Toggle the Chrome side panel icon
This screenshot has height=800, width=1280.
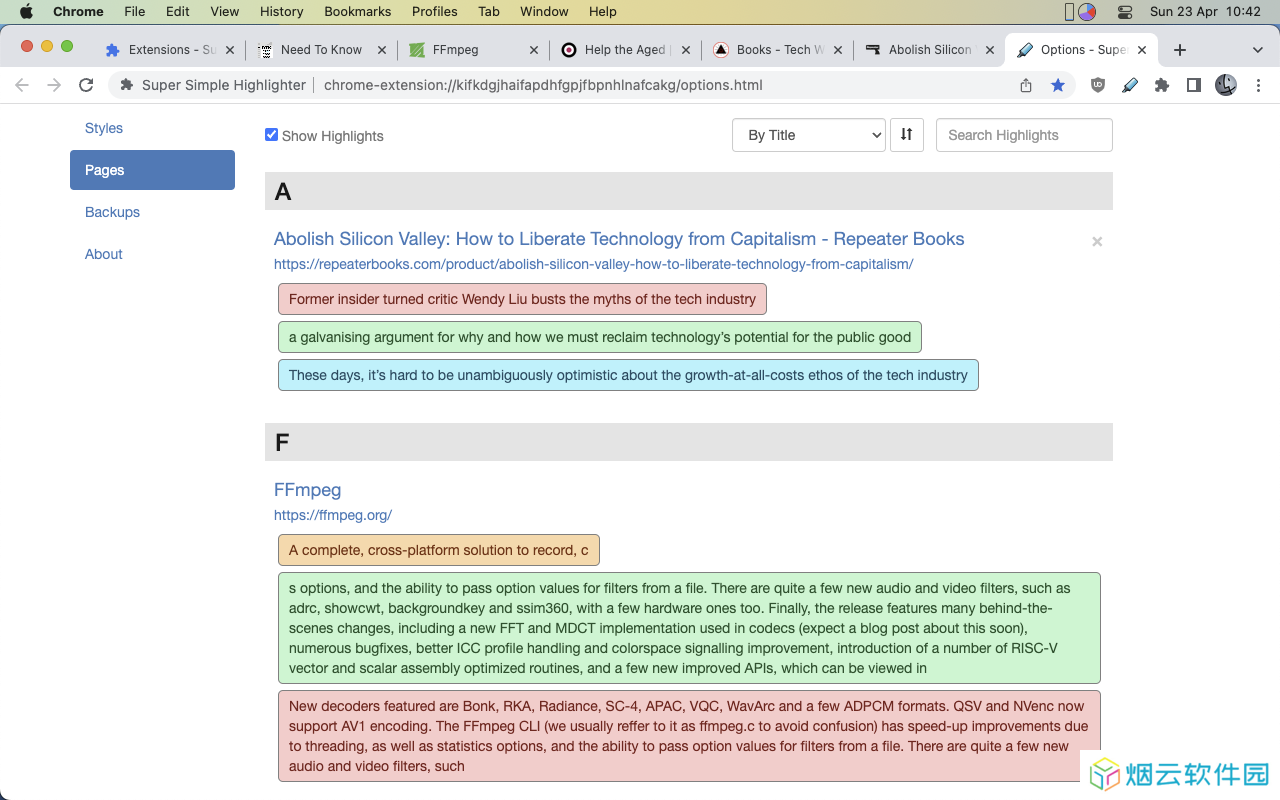pos(1194,85)
